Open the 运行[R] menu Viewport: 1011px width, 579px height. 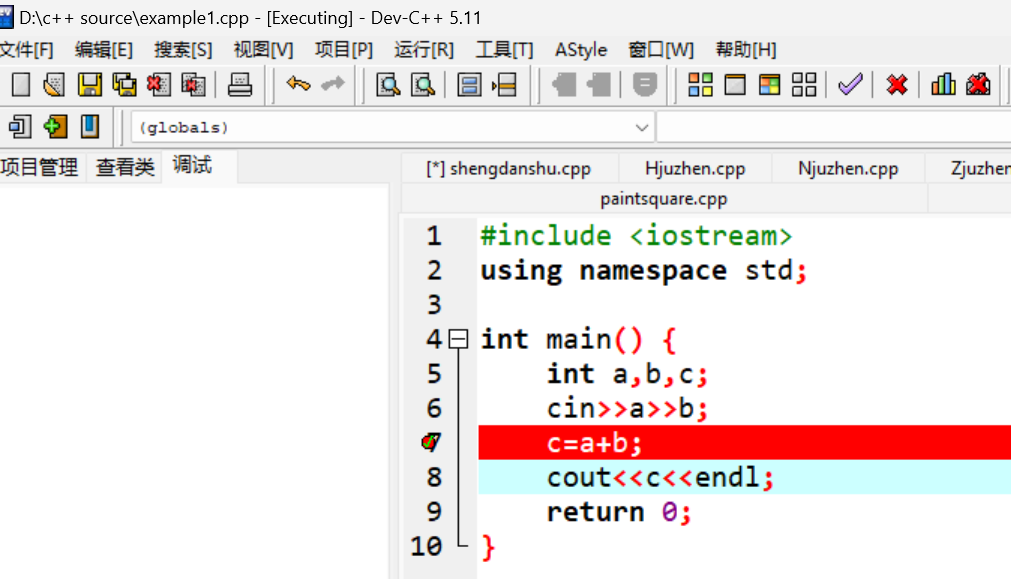424,50
